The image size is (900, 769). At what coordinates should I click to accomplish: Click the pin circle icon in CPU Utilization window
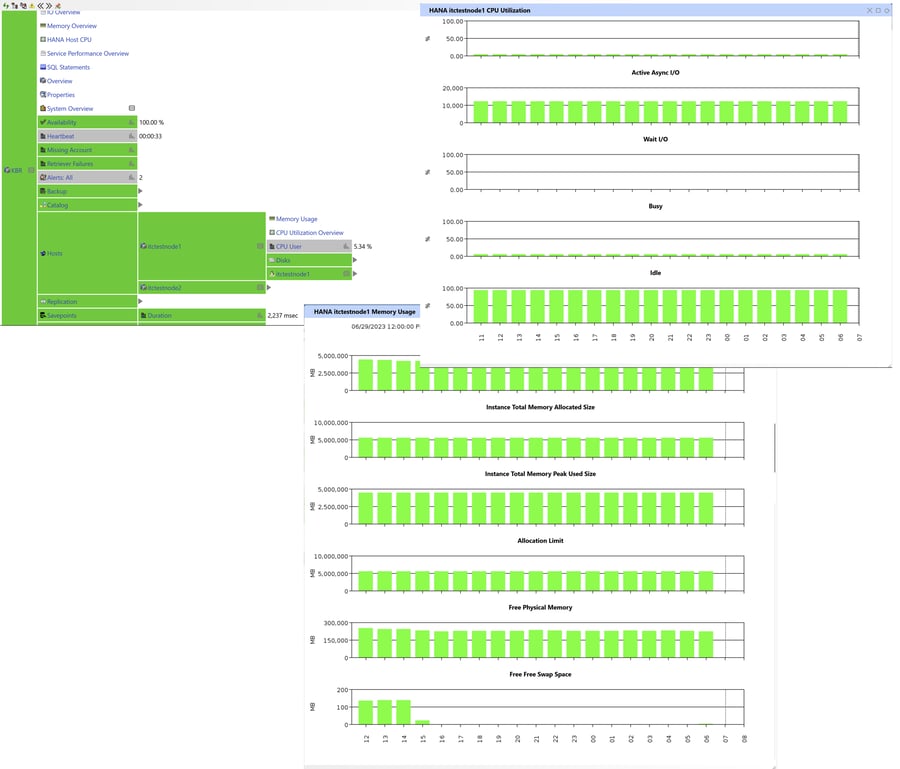pyautogui.click(x=887, y=10)
